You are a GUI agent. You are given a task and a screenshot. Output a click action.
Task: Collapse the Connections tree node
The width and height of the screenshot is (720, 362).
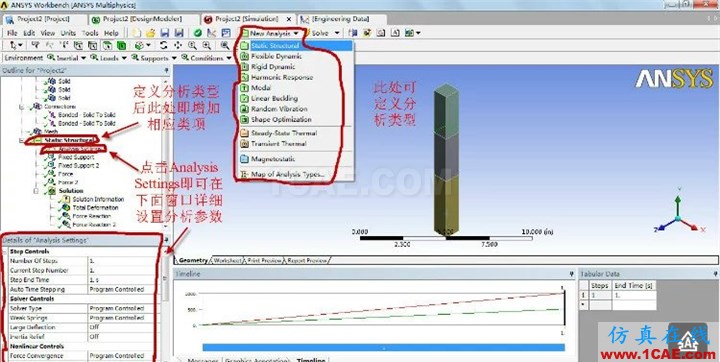pyautogui.click(x=22, y=106)
